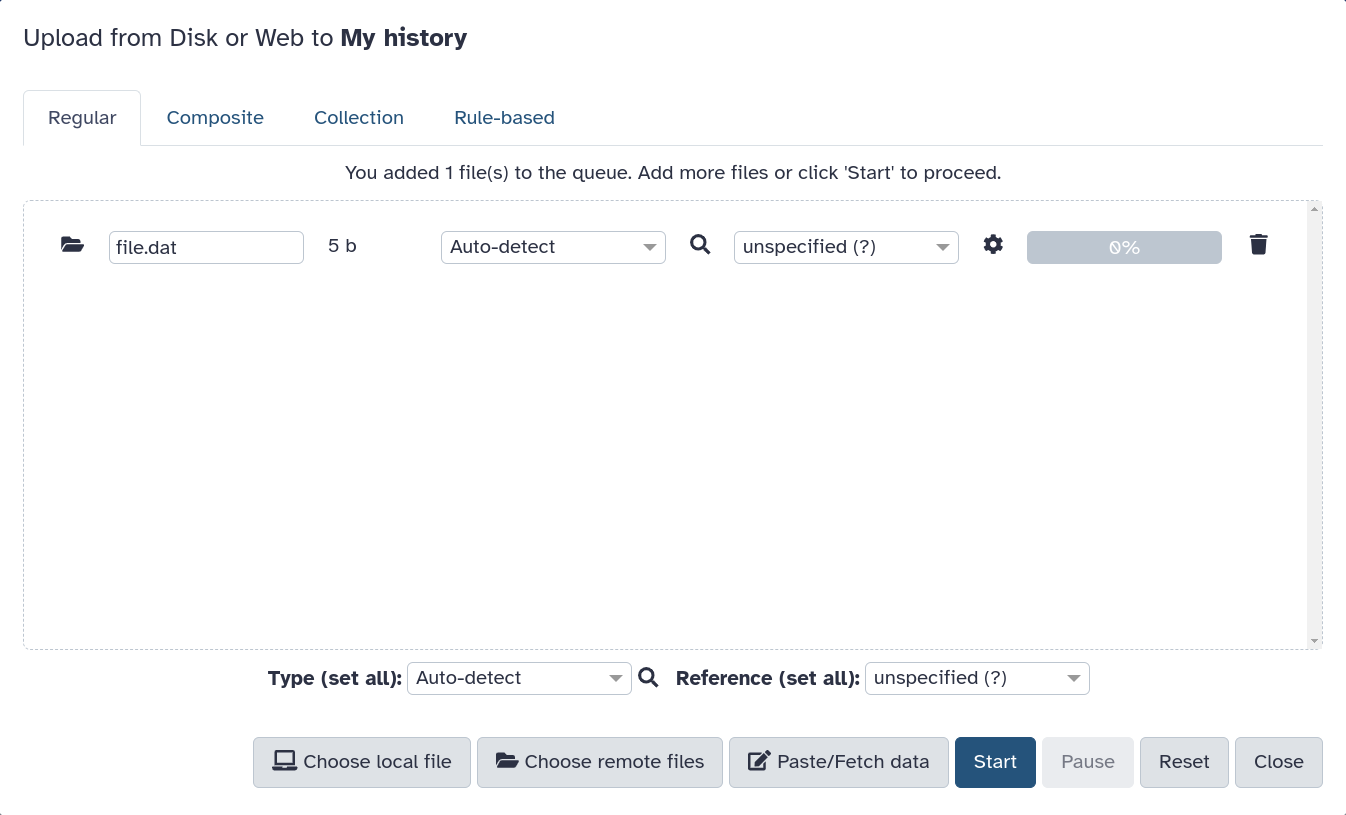
Task: Click the 0% upload progress bar
Action: click(x=1124, y=247)
